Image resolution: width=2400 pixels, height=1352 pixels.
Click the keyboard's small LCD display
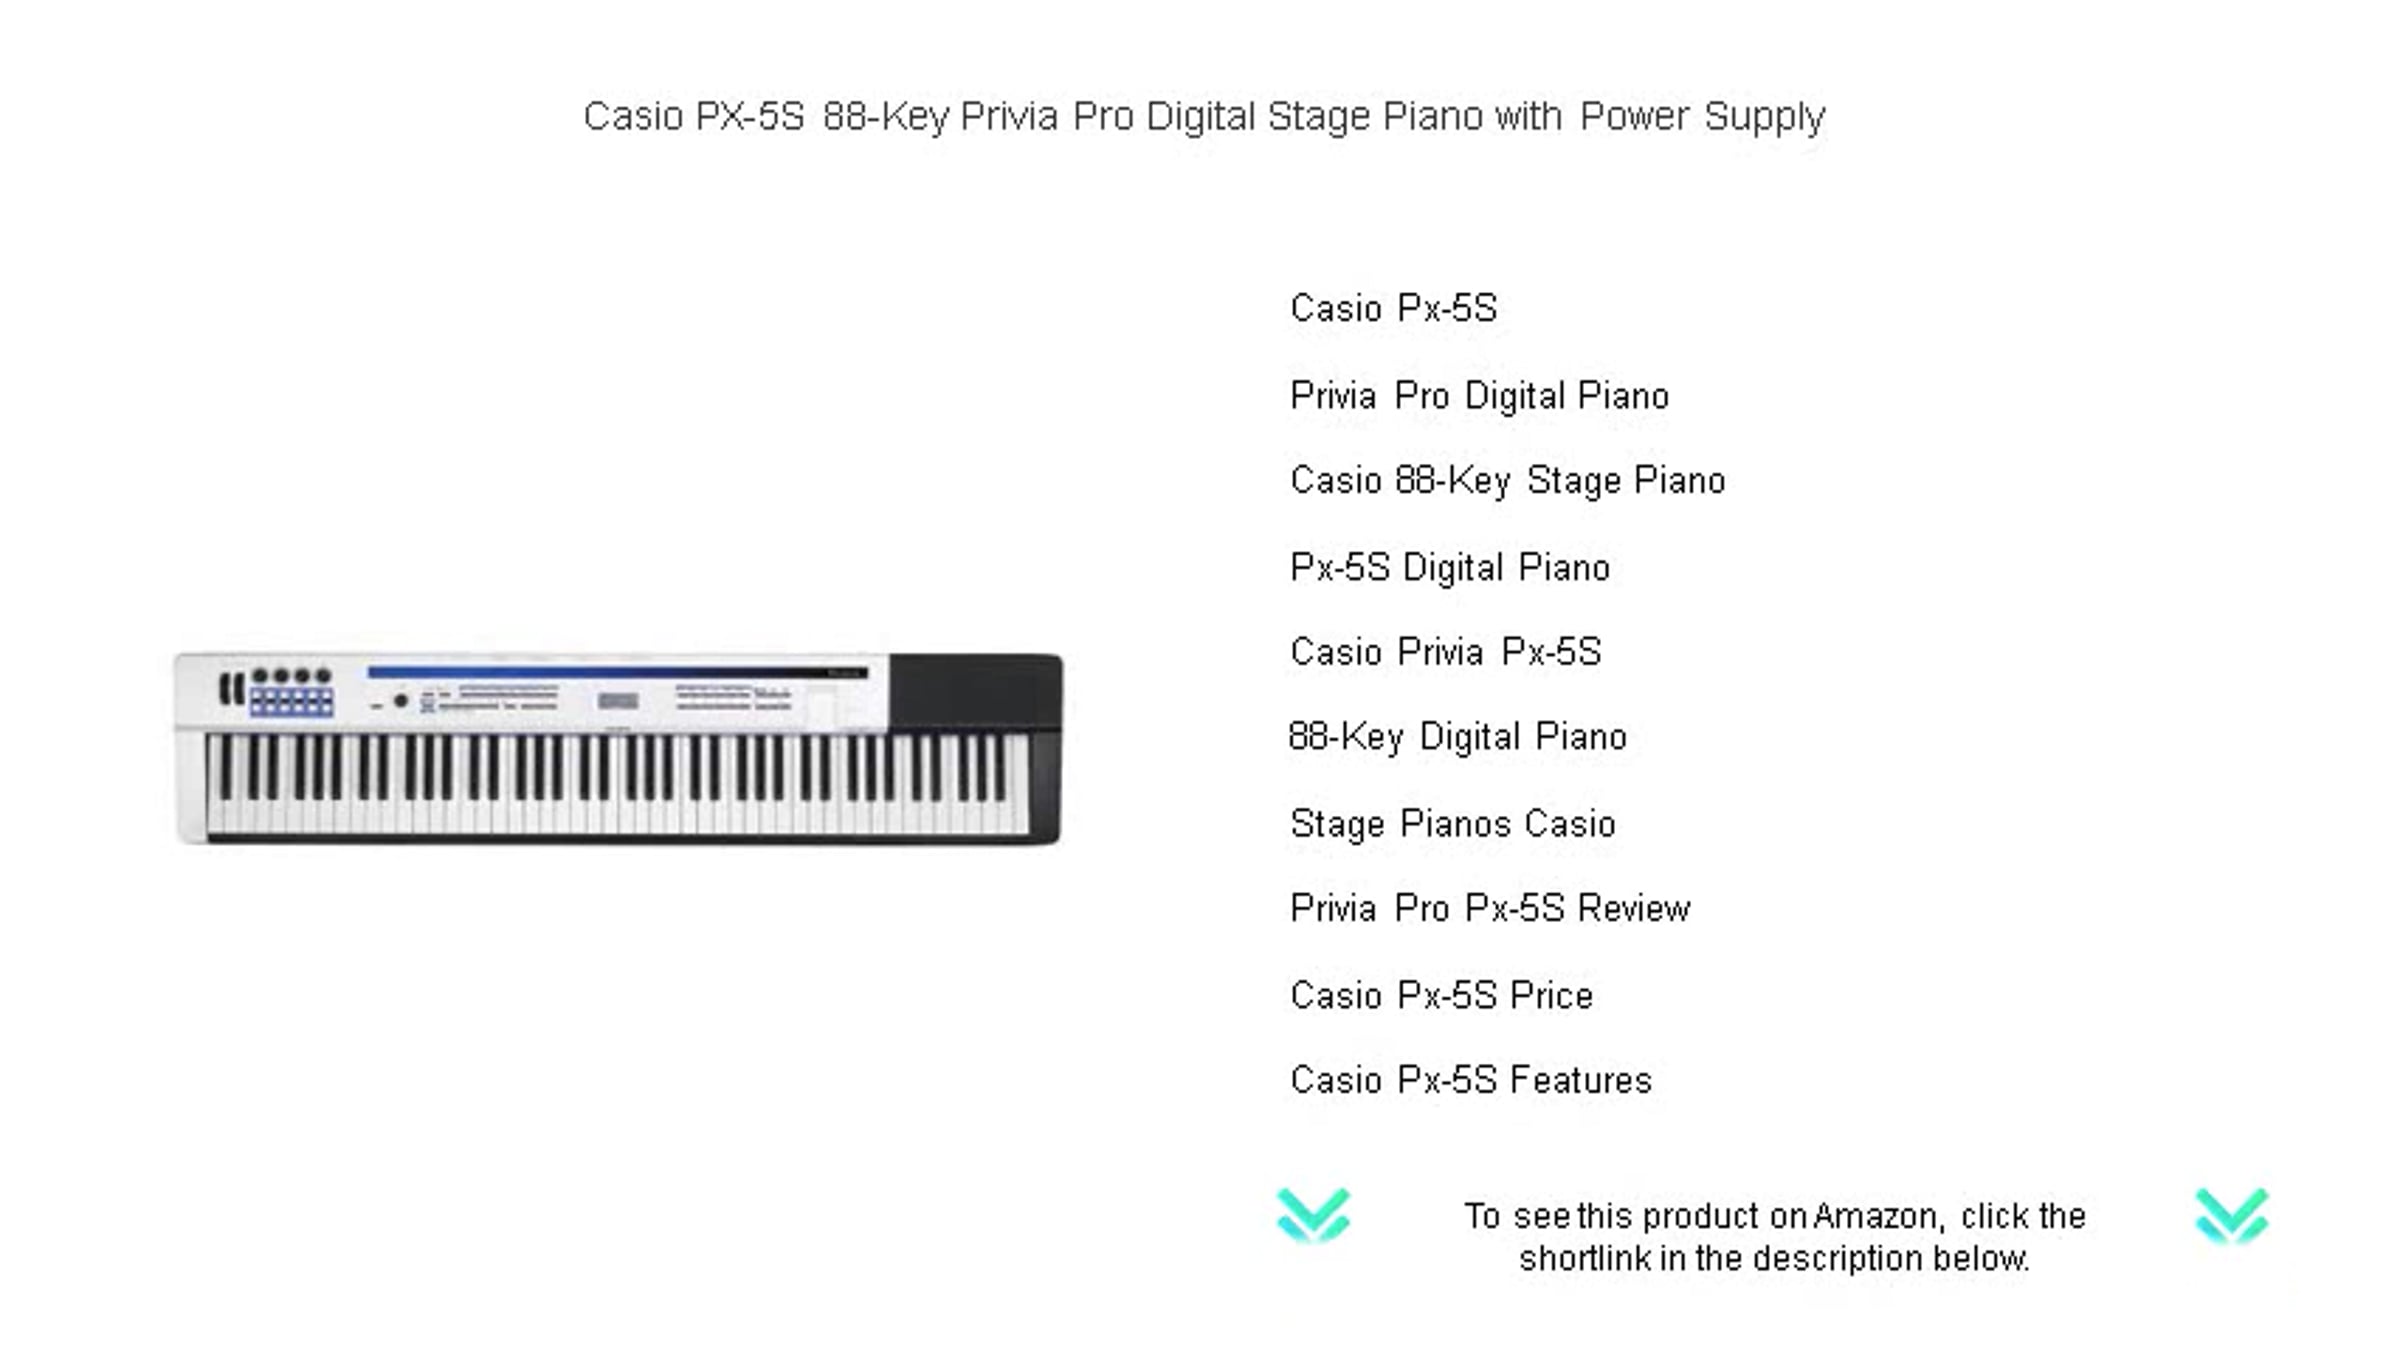click(x=618, y=701)
